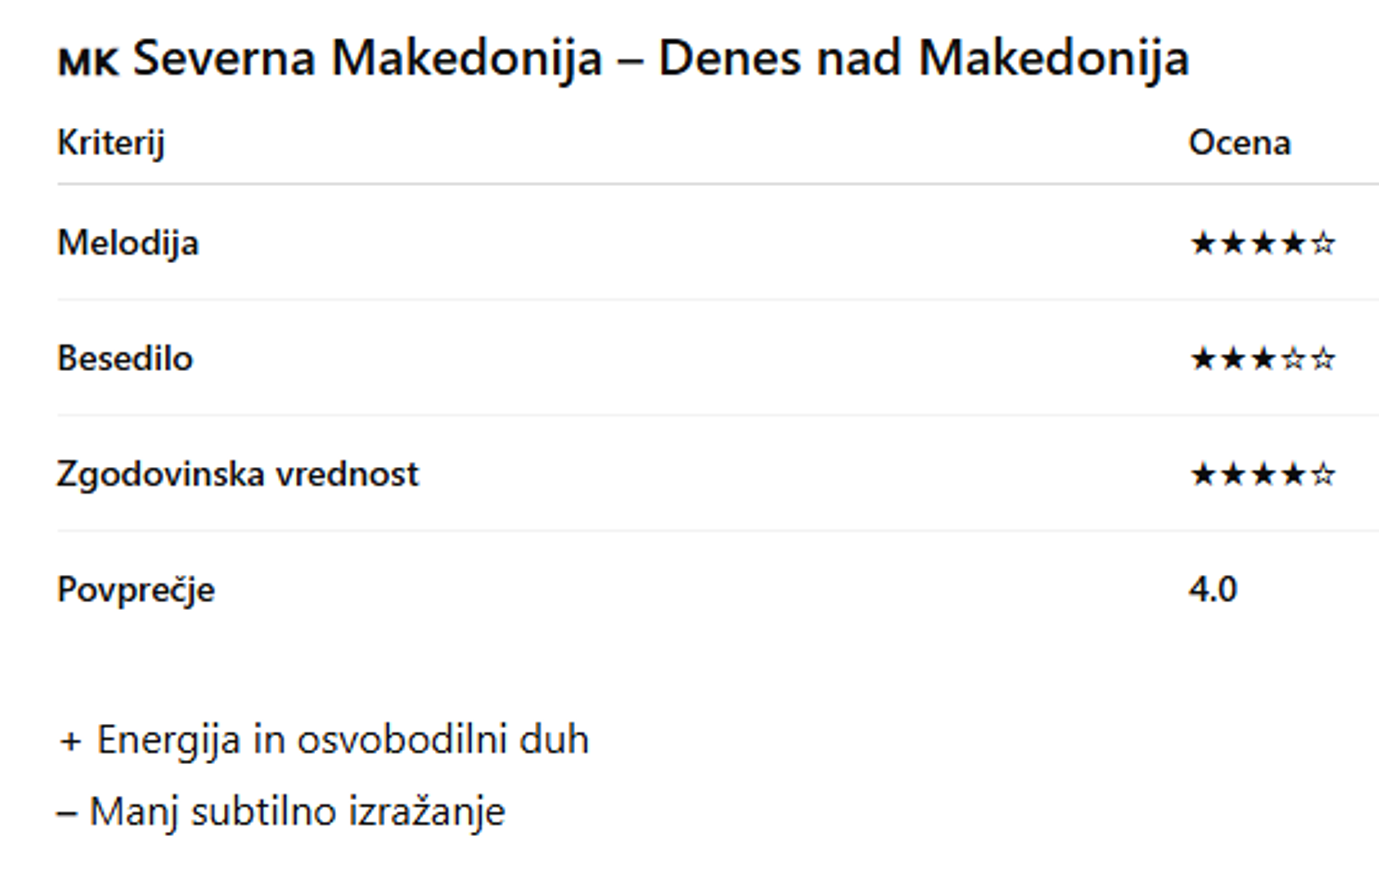The height and width of the screenshot is (869, 1379).
Task: Select the heading Severna Makedonija – Denes nad Makedonija
Action: [x=660, y=58]
